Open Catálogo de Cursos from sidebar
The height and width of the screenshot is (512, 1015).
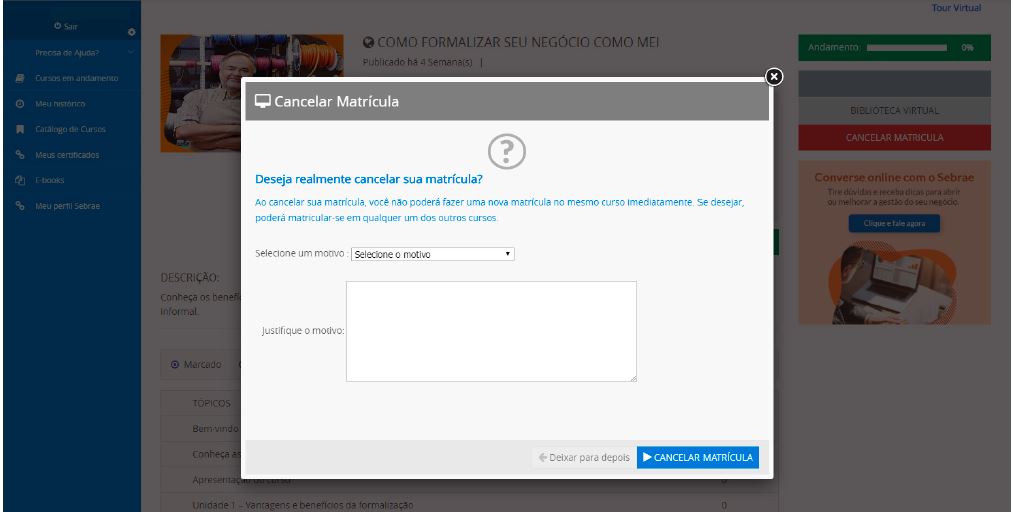(x=70, y=129)
